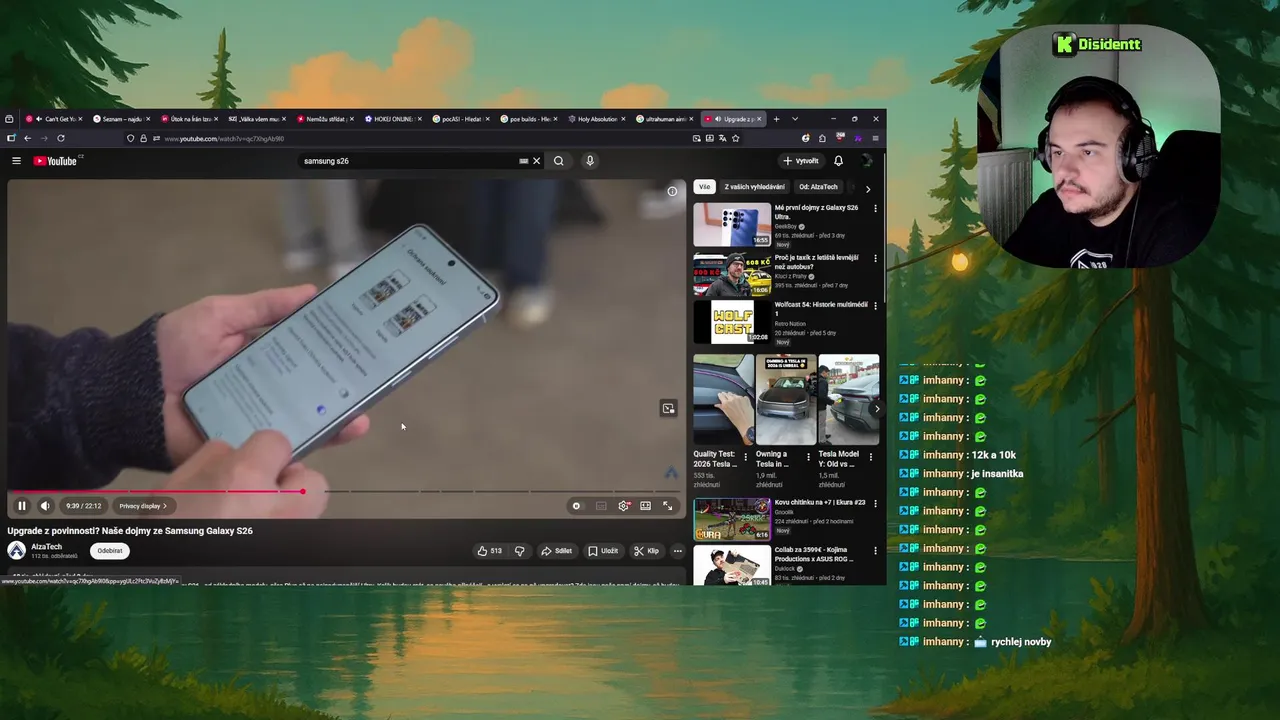
Task: Share the video via Sdílet
Action: [556, 551]
